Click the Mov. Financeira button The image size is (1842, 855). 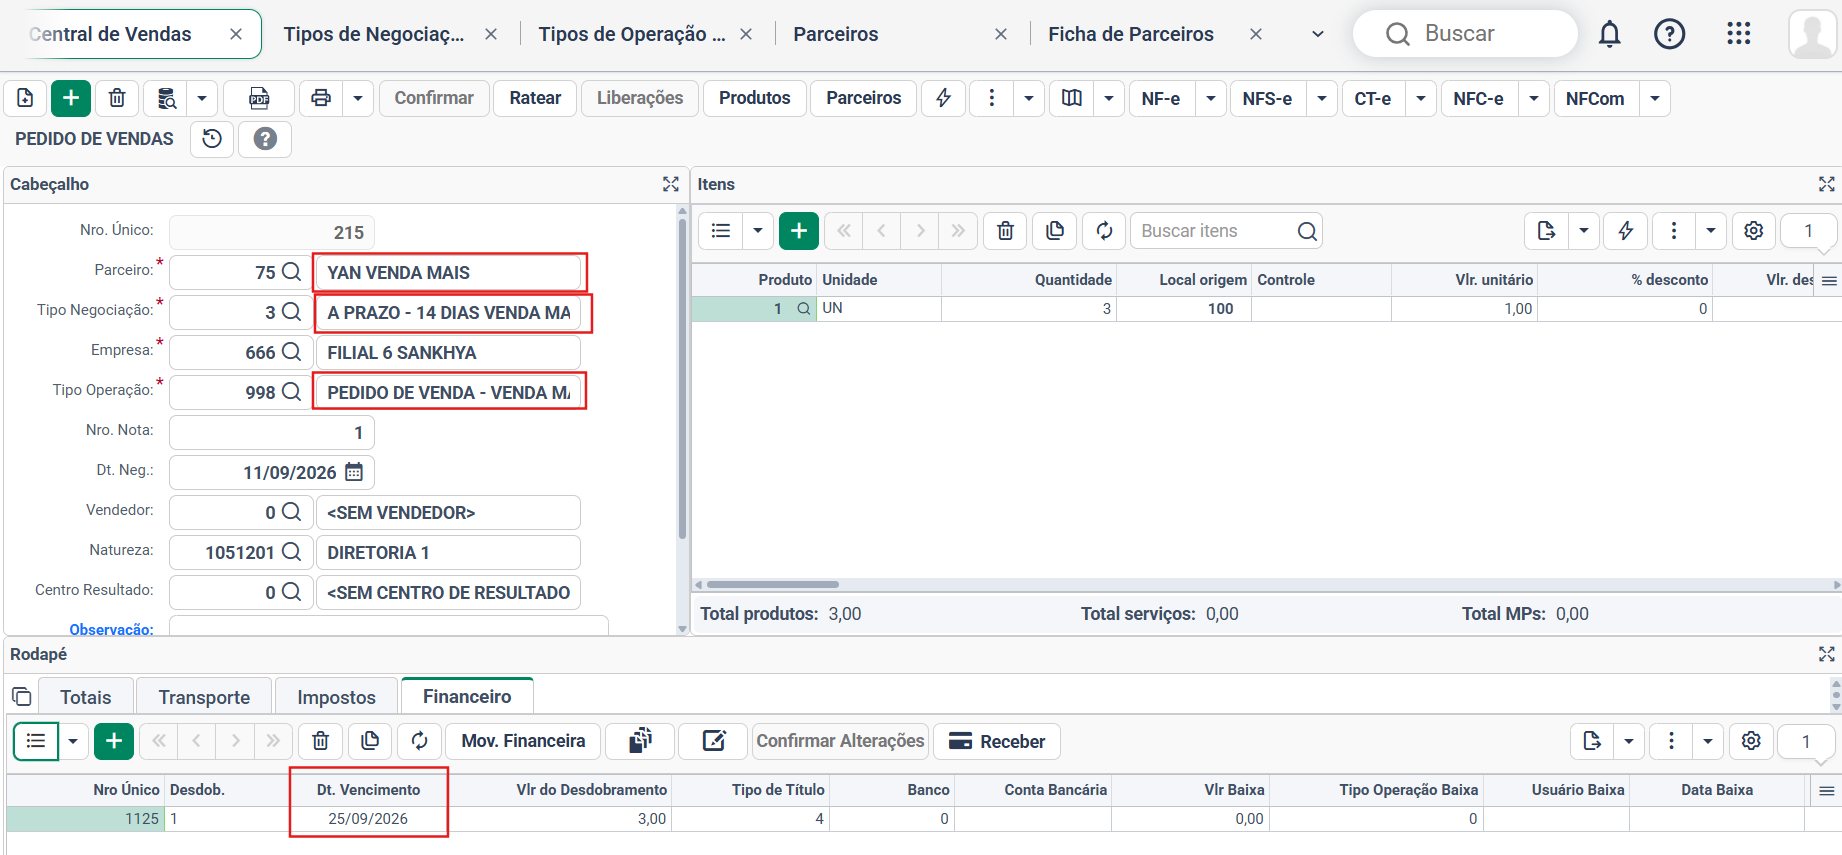pos(523,741)
